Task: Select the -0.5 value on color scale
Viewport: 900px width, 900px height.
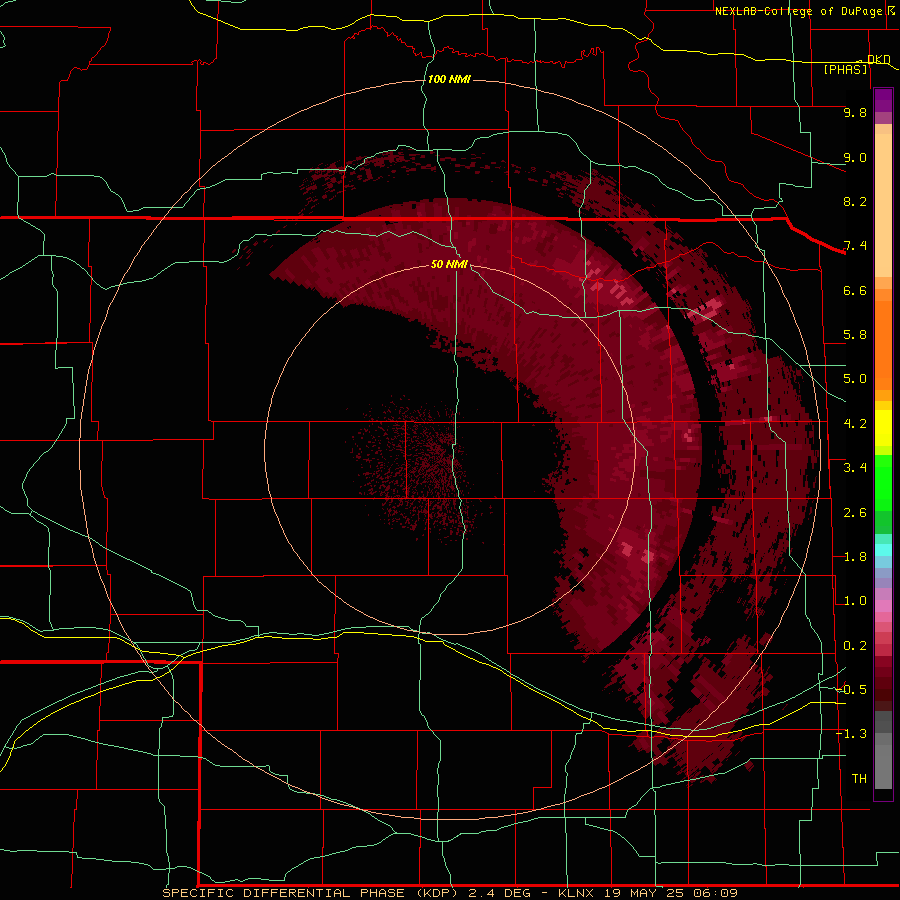Action: click(x=851, y=690)
